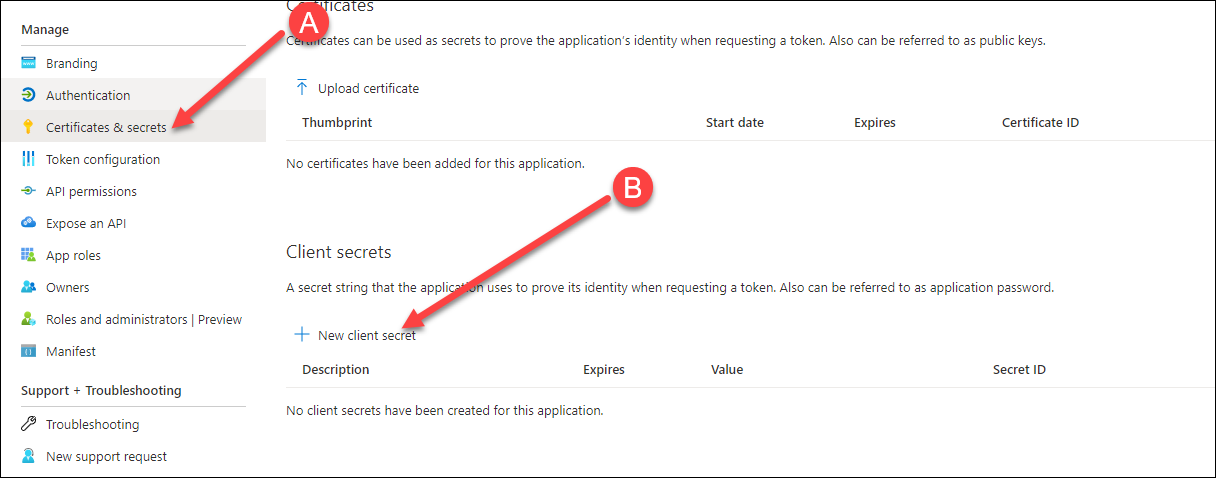This screenshot has width=1216, height=478.
Task: Add a New client secret
Action: click(366, 335)
